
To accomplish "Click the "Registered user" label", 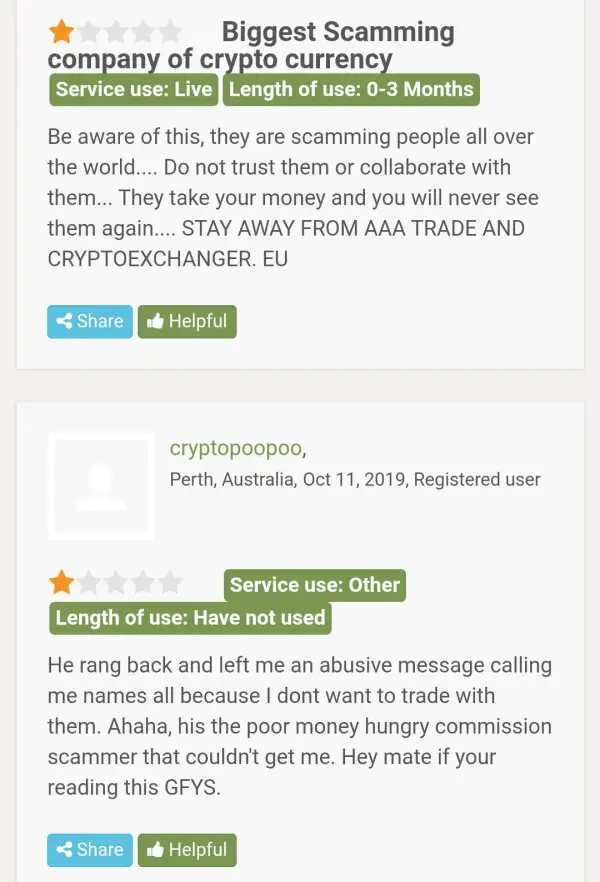I will (x=477, y=480).
